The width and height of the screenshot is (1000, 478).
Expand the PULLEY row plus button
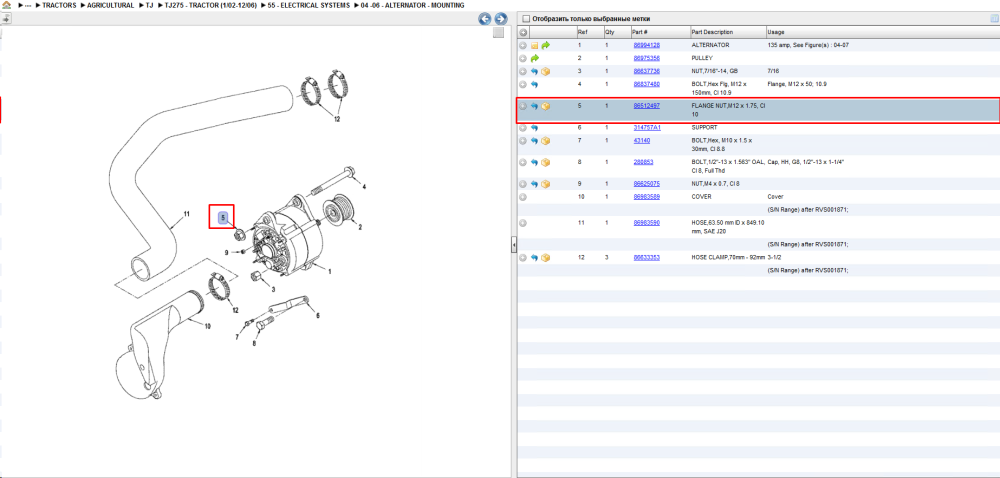[x=523, y=59]
